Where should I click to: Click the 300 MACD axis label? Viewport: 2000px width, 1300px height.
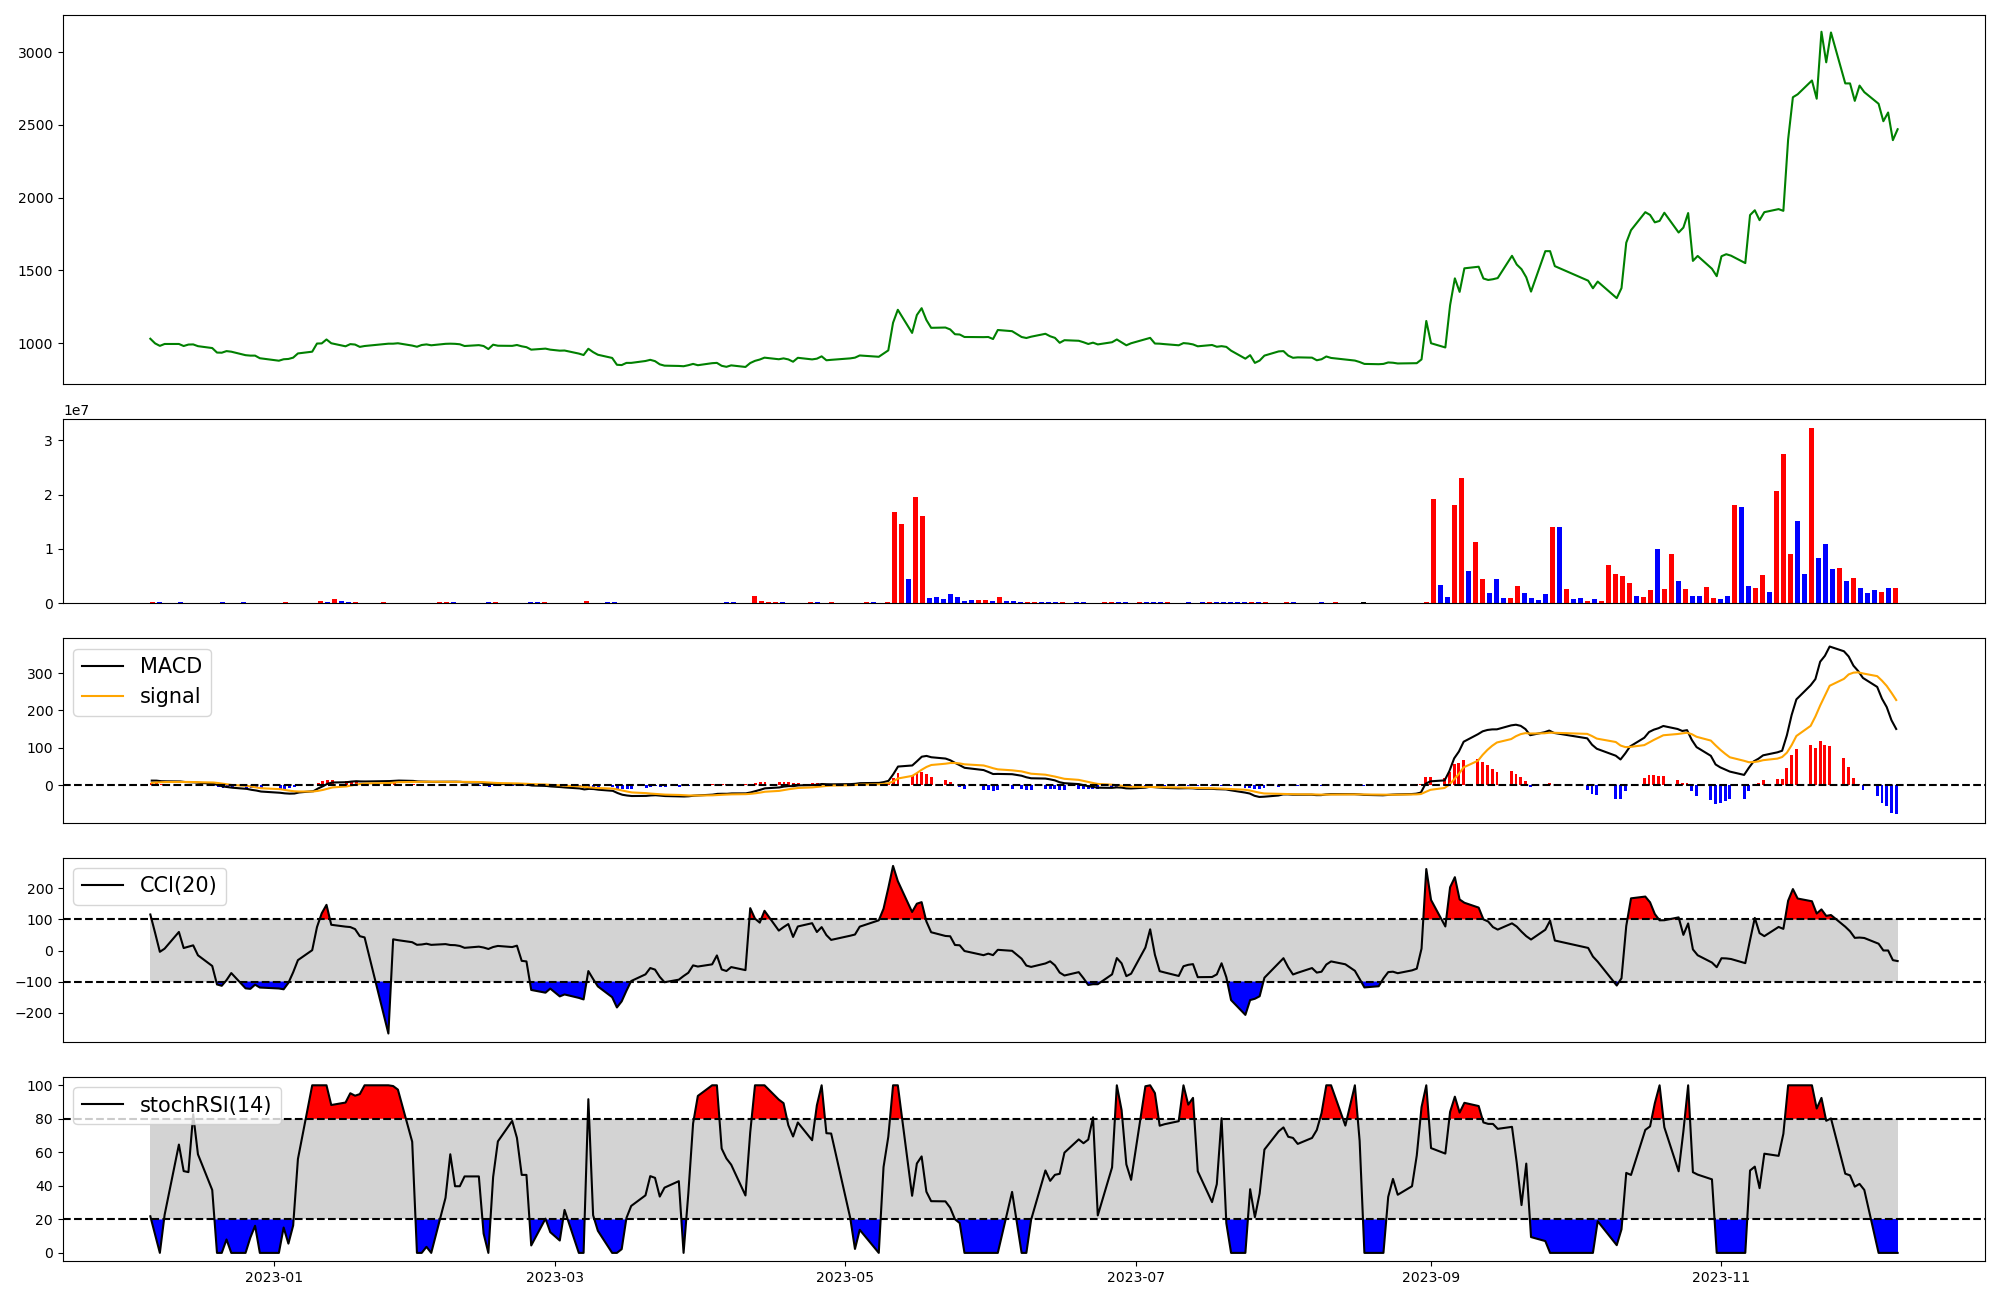click(x=41, y=674)
